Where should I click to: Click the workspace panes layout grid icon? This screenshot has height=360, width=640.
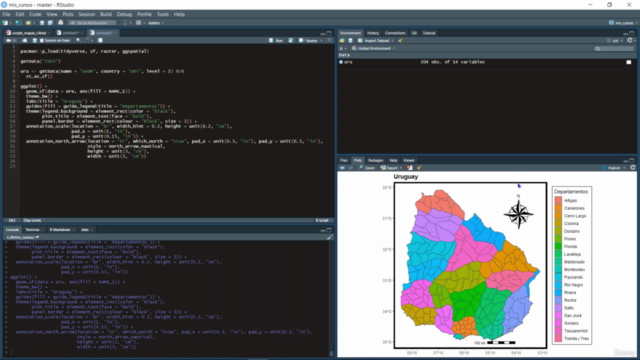click(x=139, y=23)
